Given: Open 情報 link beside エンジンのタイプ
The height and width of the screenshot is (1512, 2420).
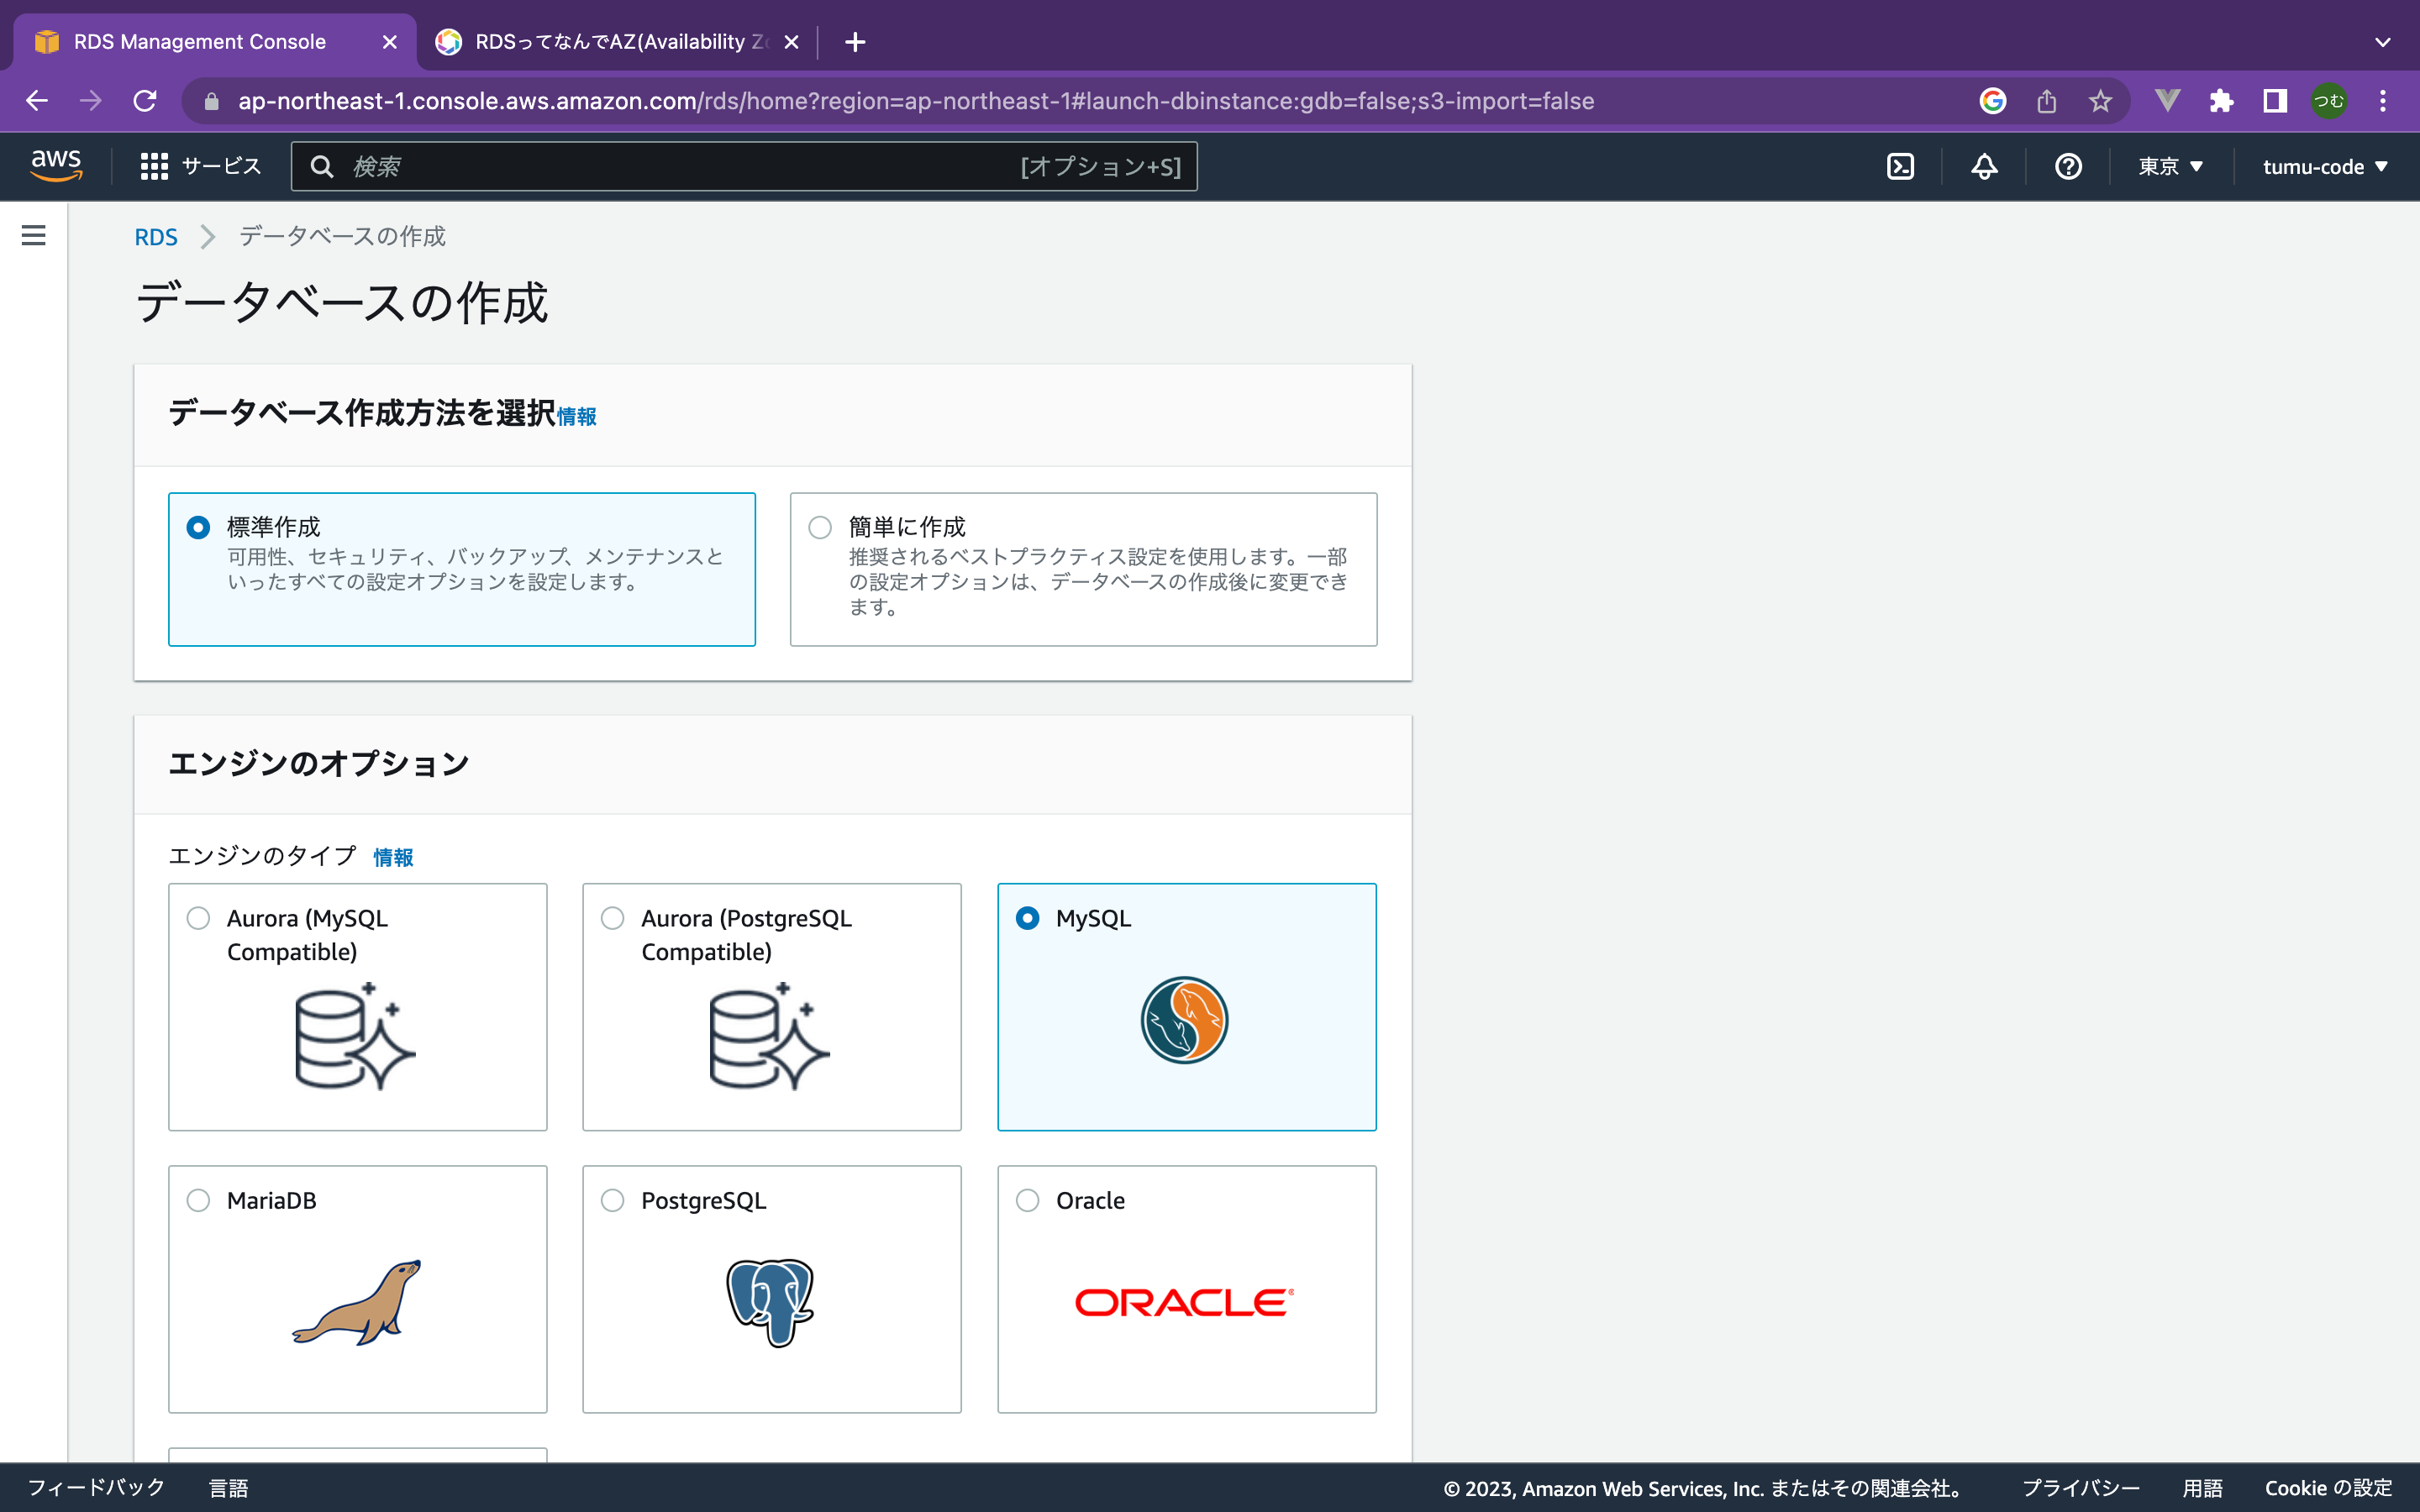Looking at the screenshot, I should pyautogui.click(x=393, y=857).
